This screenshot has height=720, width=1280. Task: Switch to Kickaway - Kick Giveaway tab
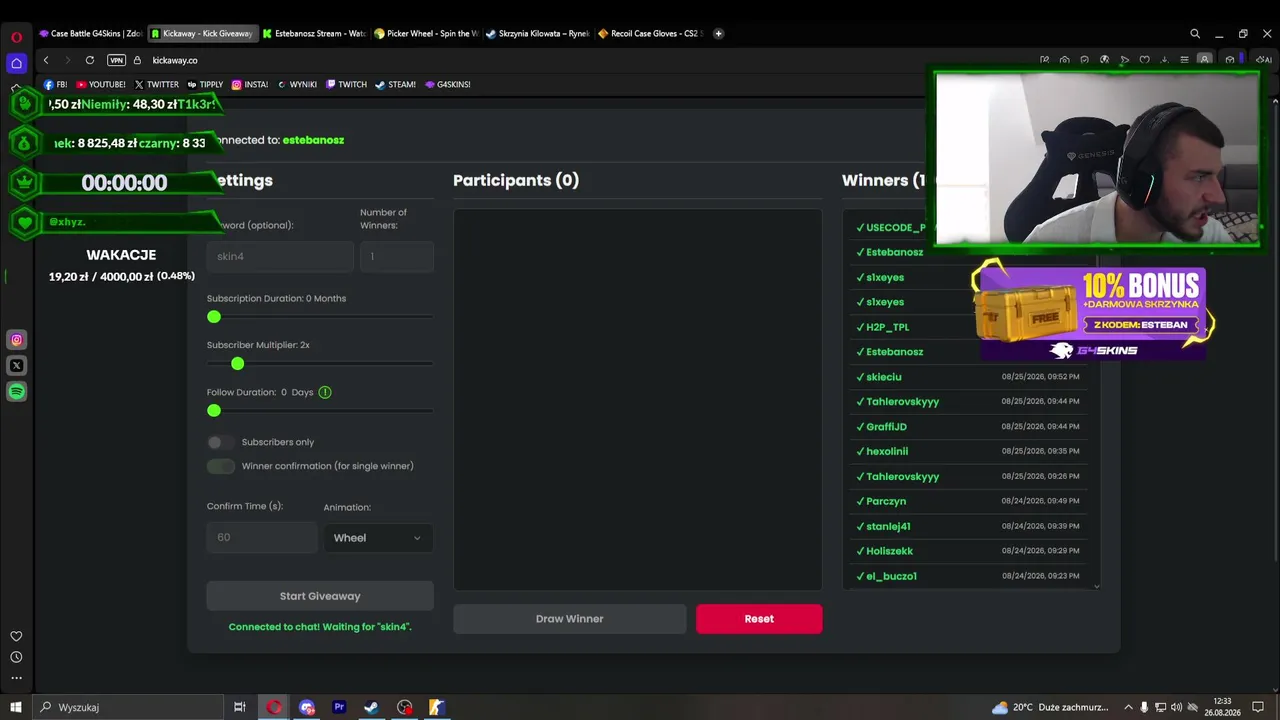pos(202,33)
